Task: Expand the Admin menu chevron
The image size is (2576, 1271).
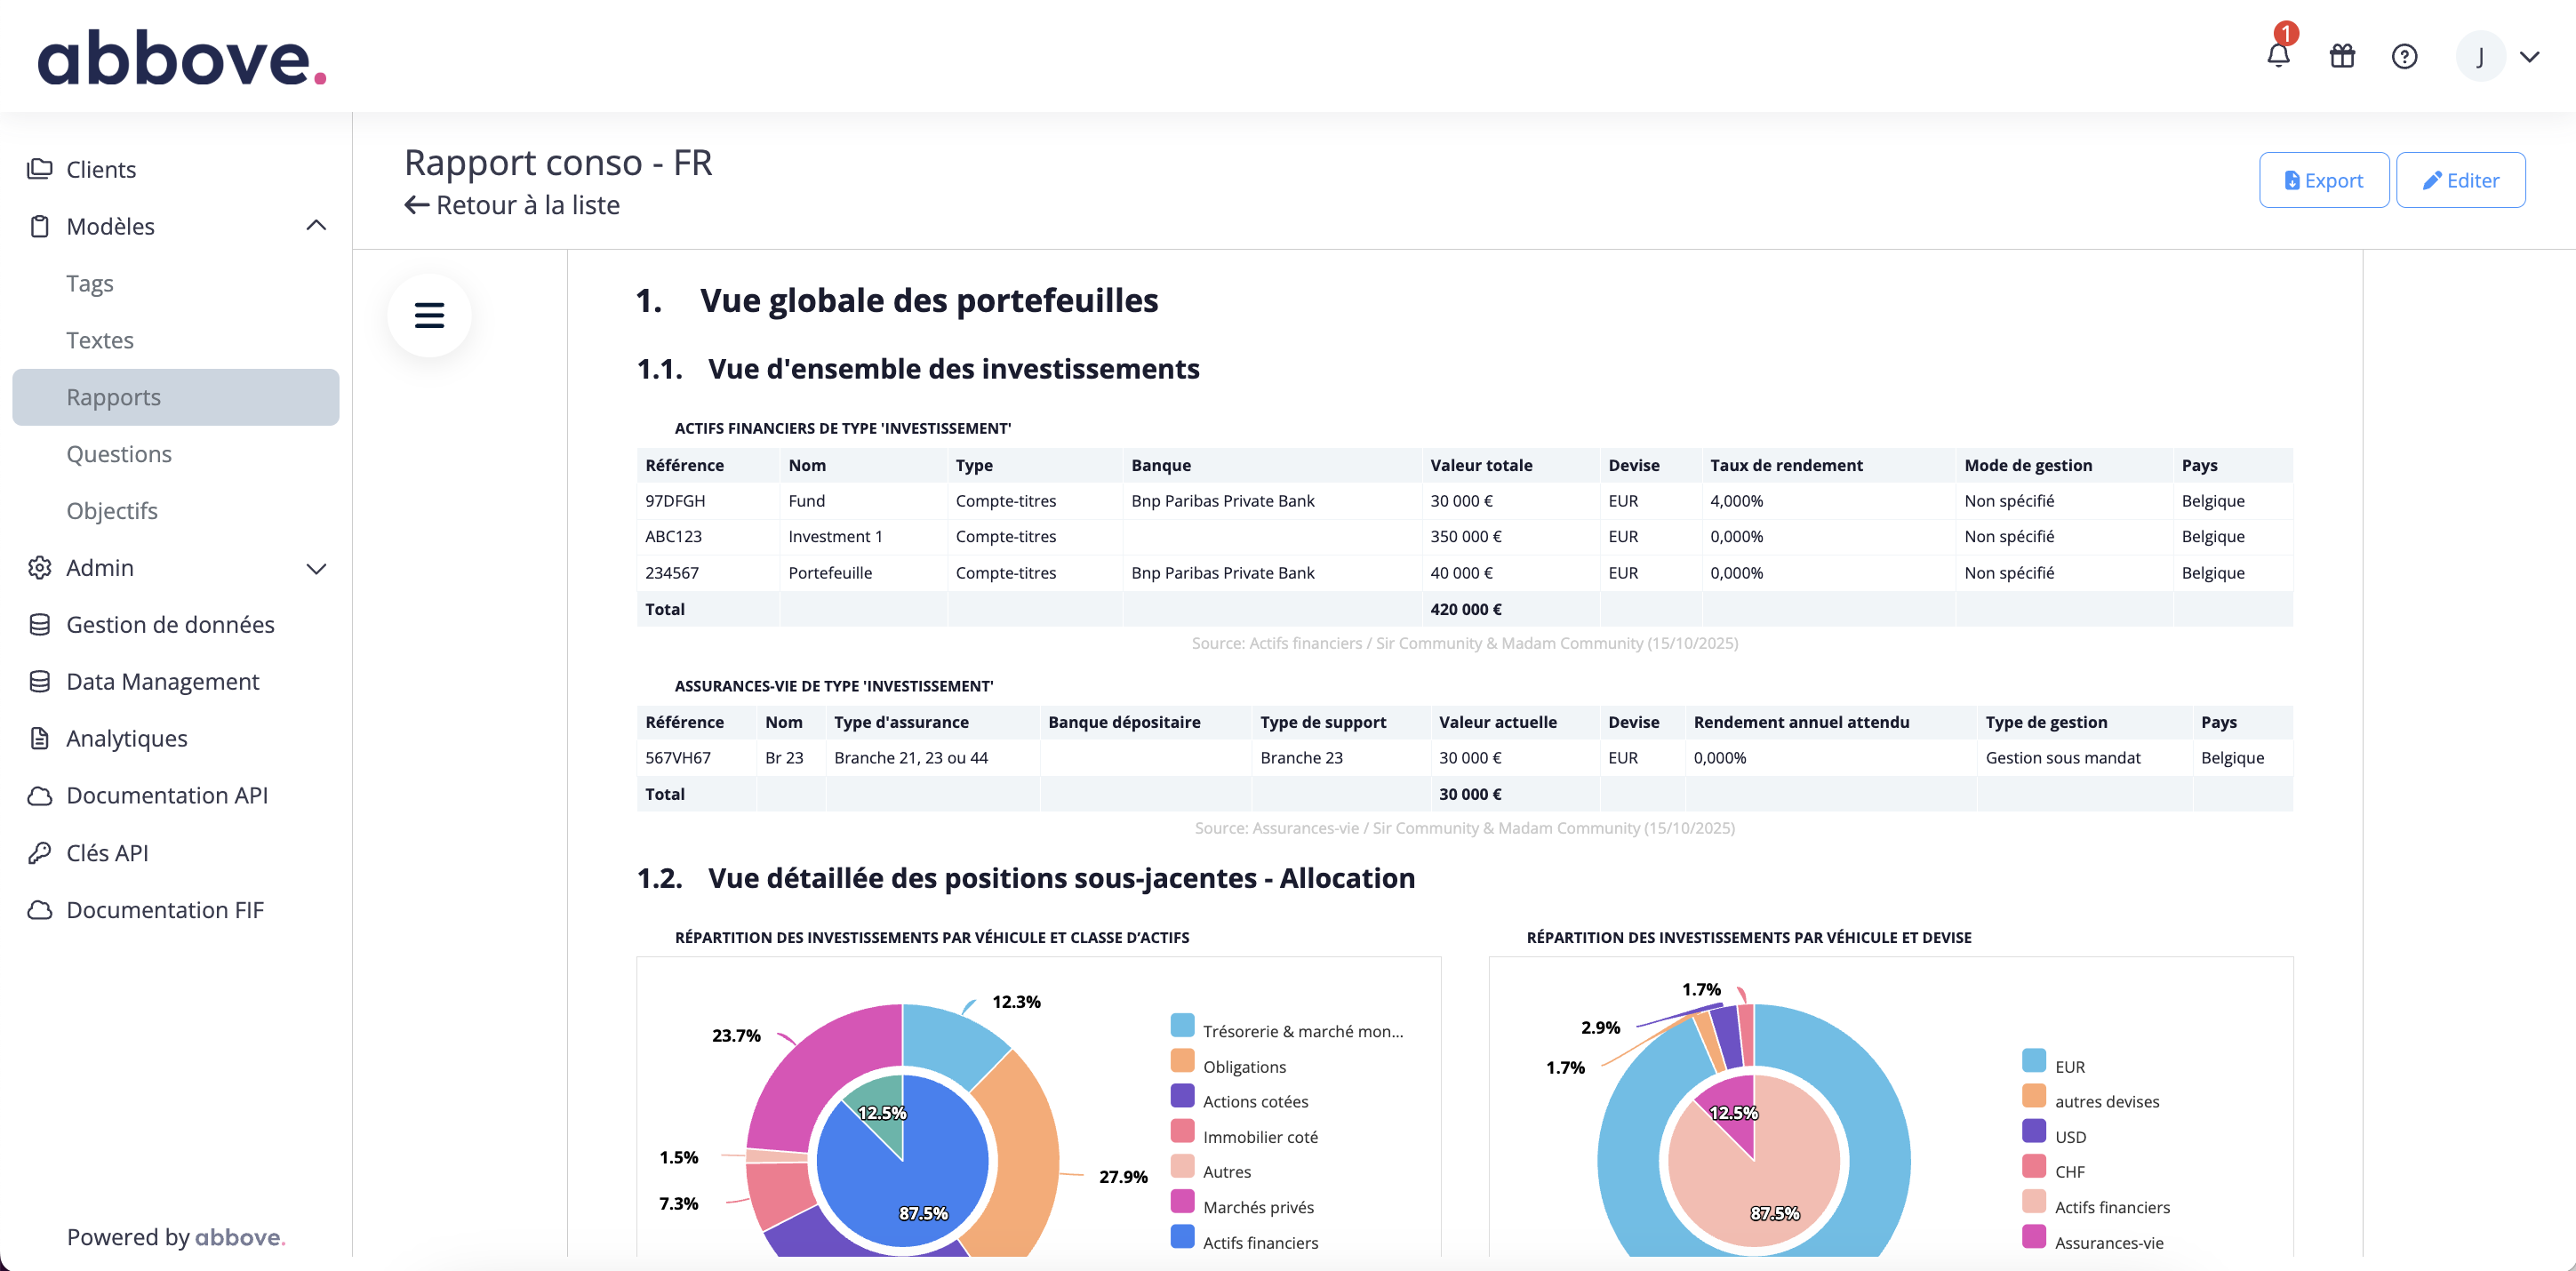Action: (316, 568)
